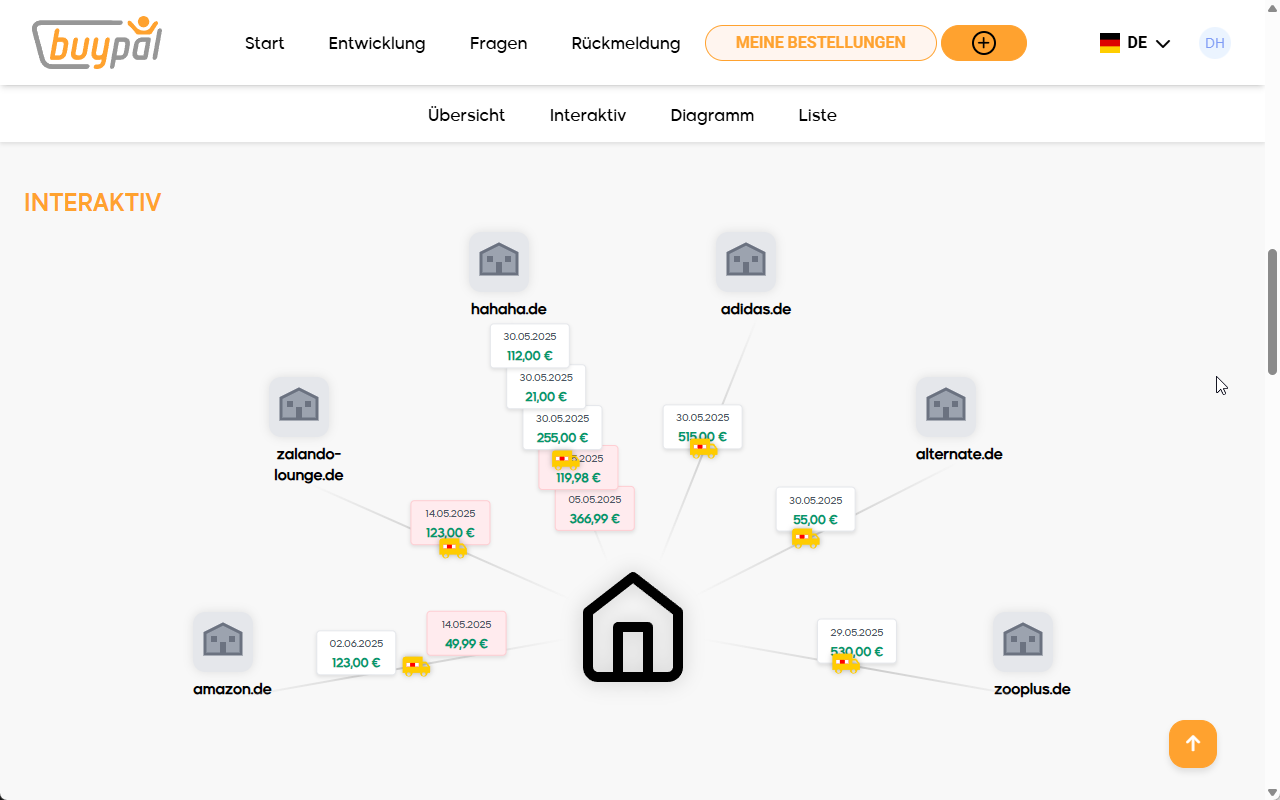Click the adidas.de shop icon
The width and height of the screenshot is (1280, 800).
(746, 261)
